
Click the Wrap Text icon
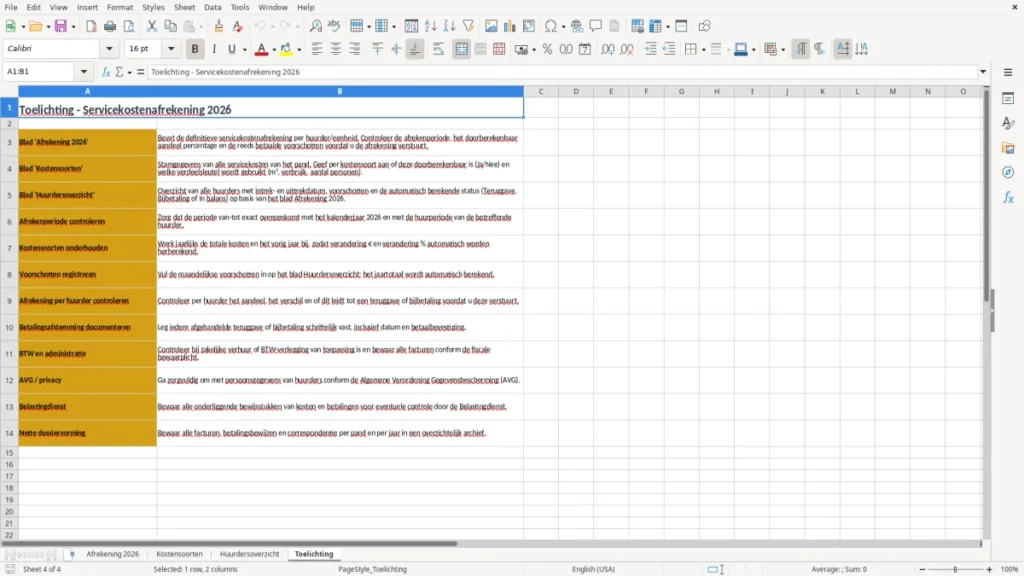[439, 49]
